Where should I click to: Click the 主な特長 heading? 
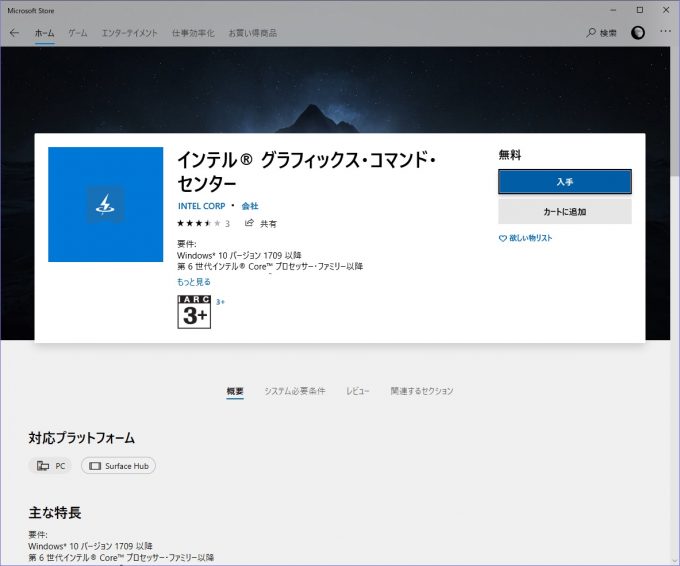[55, 513]
